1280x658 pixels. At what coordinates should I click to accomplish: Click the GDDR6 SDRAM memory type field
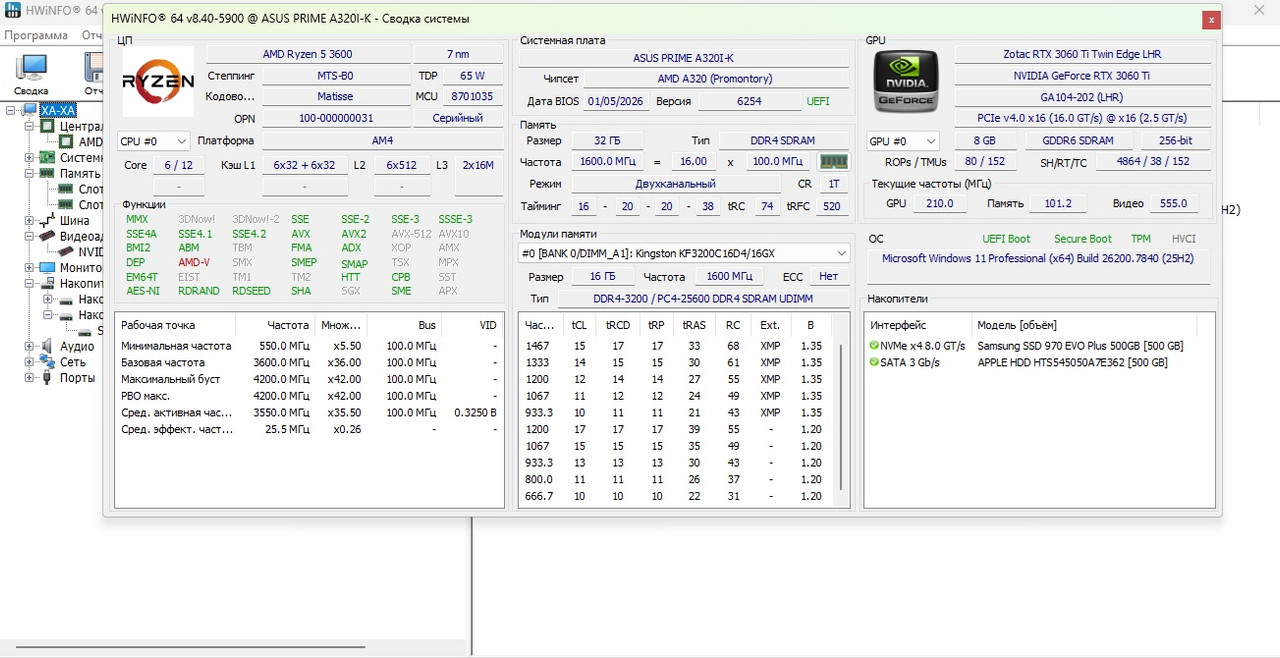(x=1078, y=141)
